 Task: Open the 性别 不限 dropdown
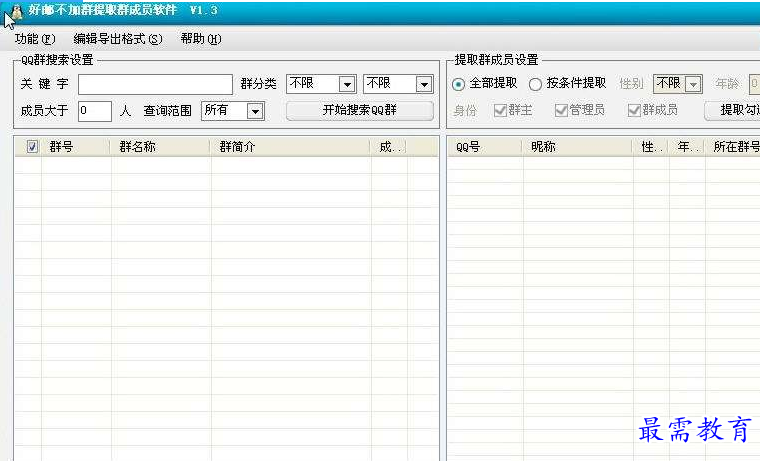pyautogui.click(x=678, y=84)
